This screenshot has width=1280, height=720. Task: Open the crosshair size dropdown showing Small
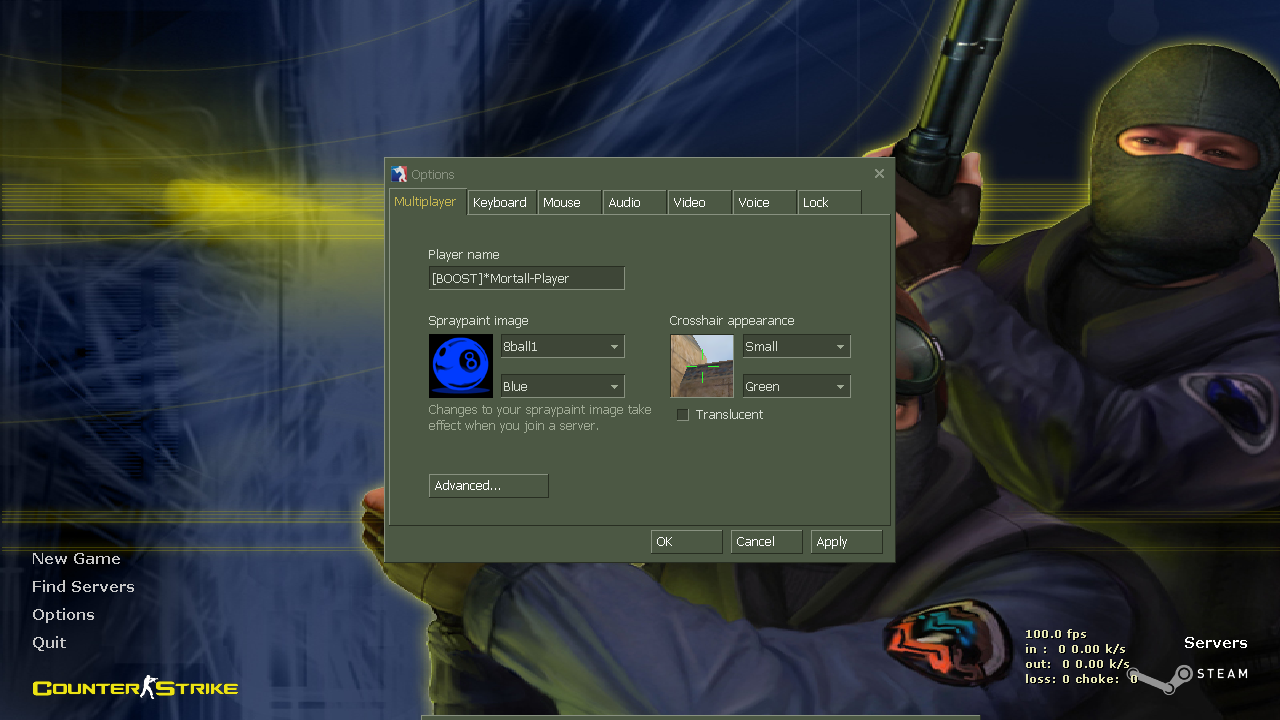click(796, 345)
